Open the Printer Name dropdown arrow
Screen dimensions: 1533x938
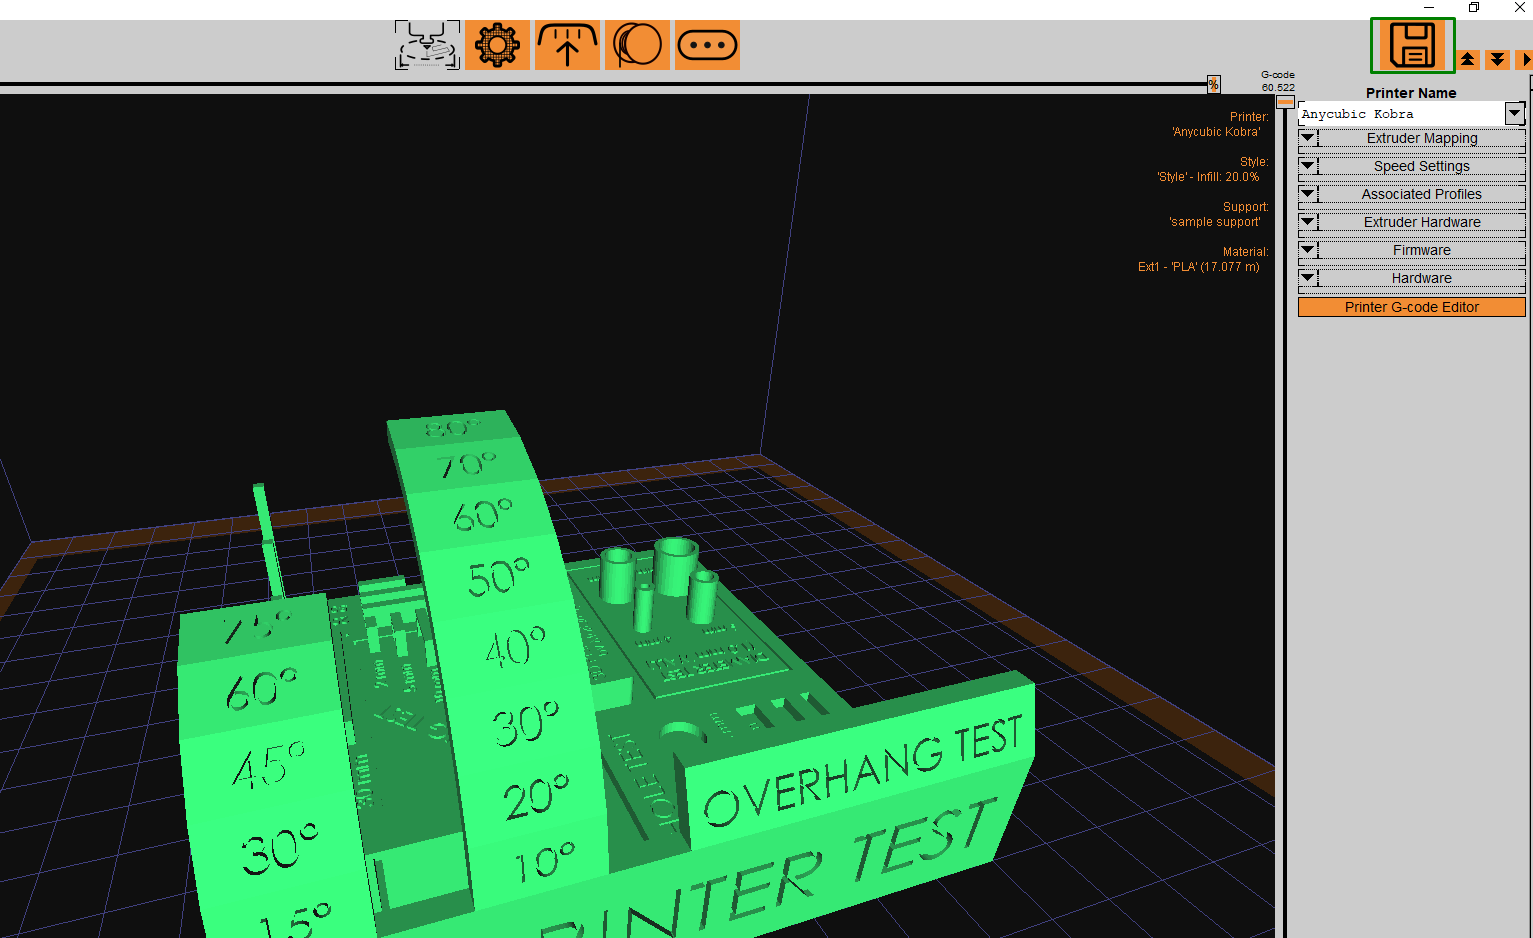coord(1515,114)
